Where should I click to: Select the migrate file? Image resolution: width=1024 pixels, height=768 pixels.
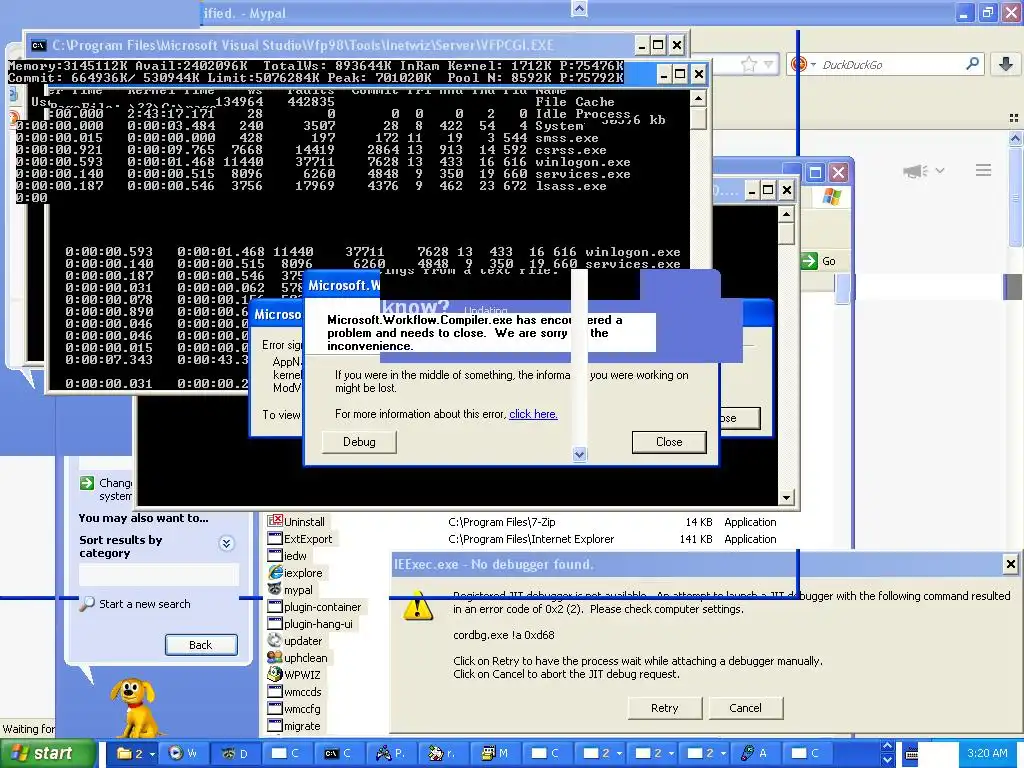click(x=302, y=726)
